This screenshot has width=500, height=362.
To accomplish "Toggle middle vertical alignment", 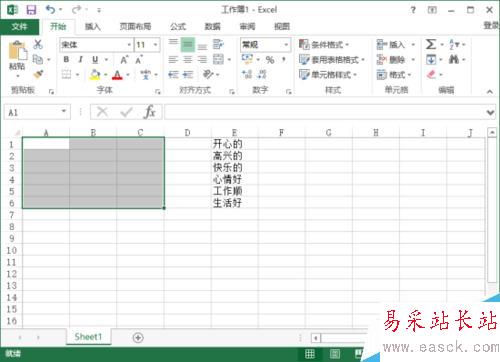I will click(188, 44).
